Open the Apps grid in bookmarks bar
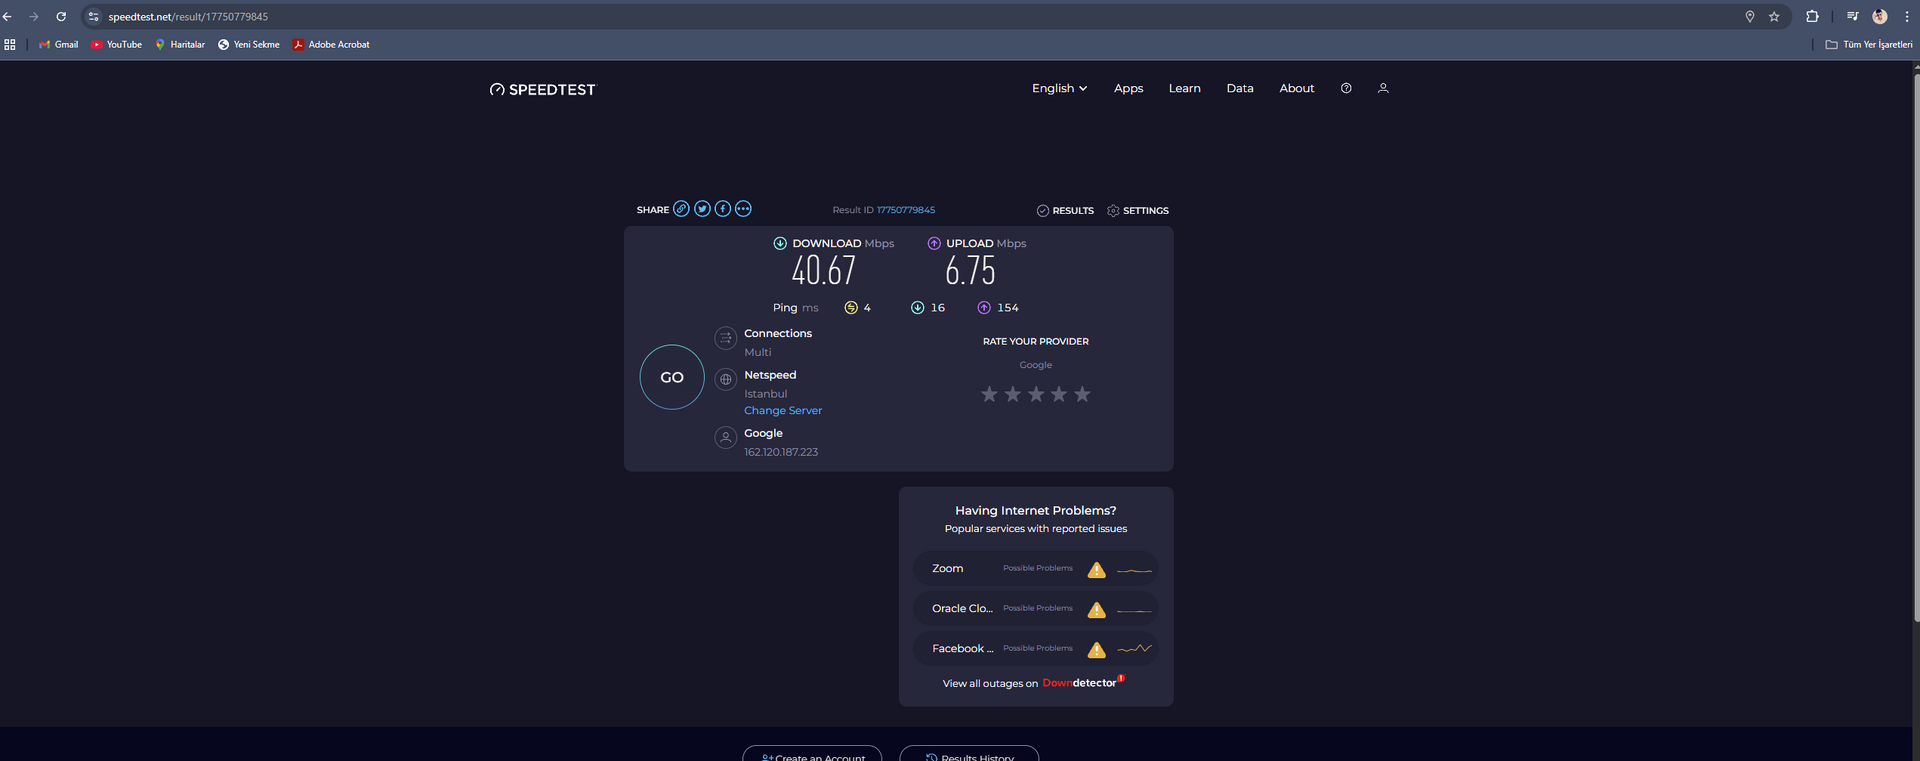 coord(10,45)
